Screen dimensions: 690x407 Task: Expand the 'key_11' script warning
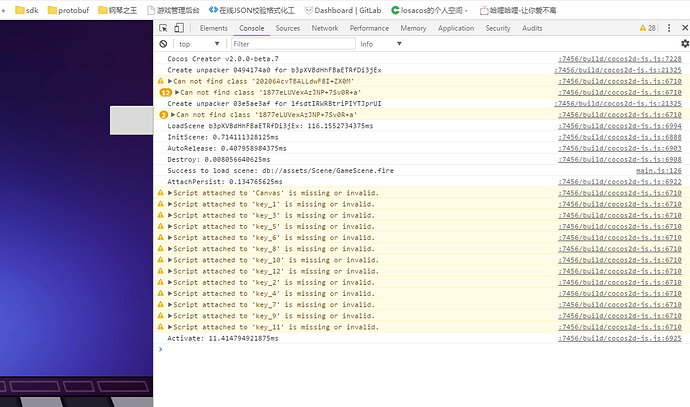coord(169,327)
